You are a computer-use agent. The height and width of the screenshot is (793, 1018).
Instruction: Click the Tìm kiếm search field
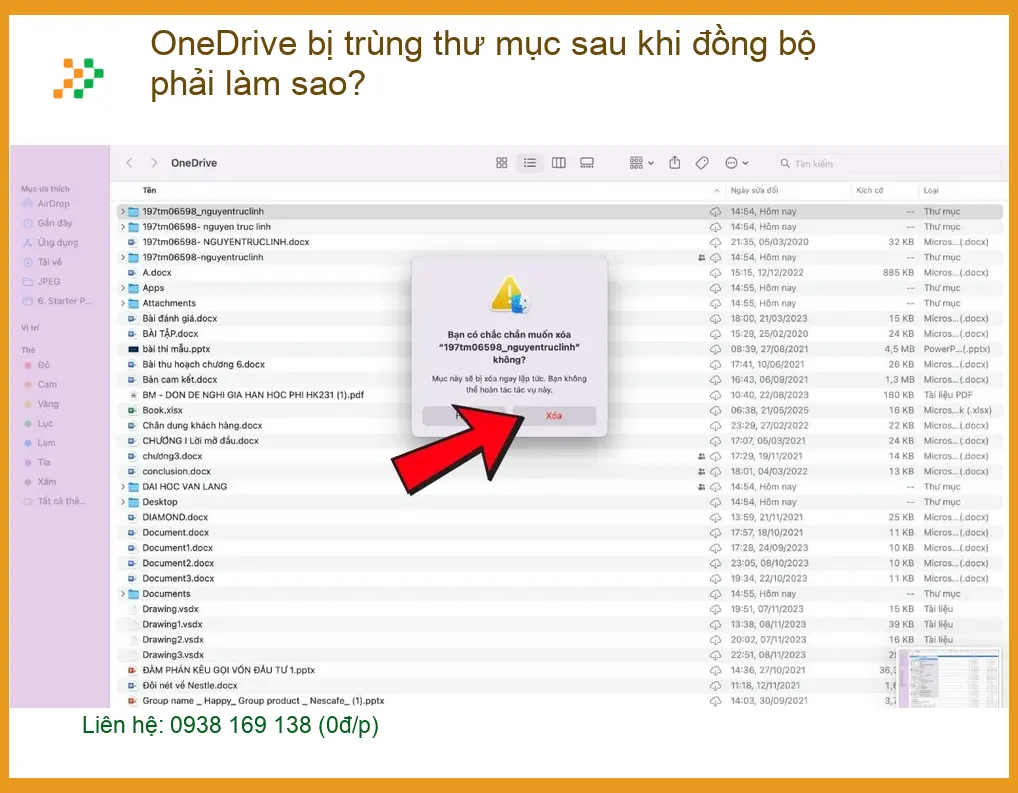(888, 164)
